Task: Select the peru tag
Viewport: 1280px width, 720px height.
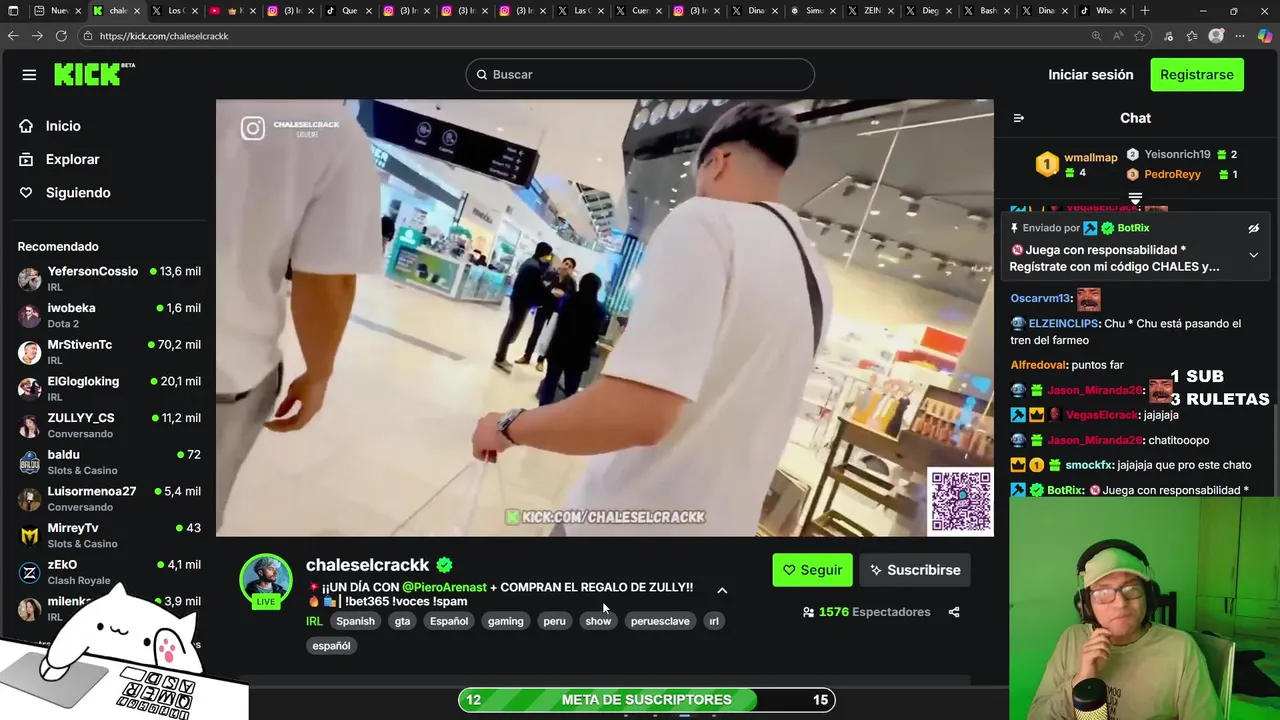Action: click(554, 621)
